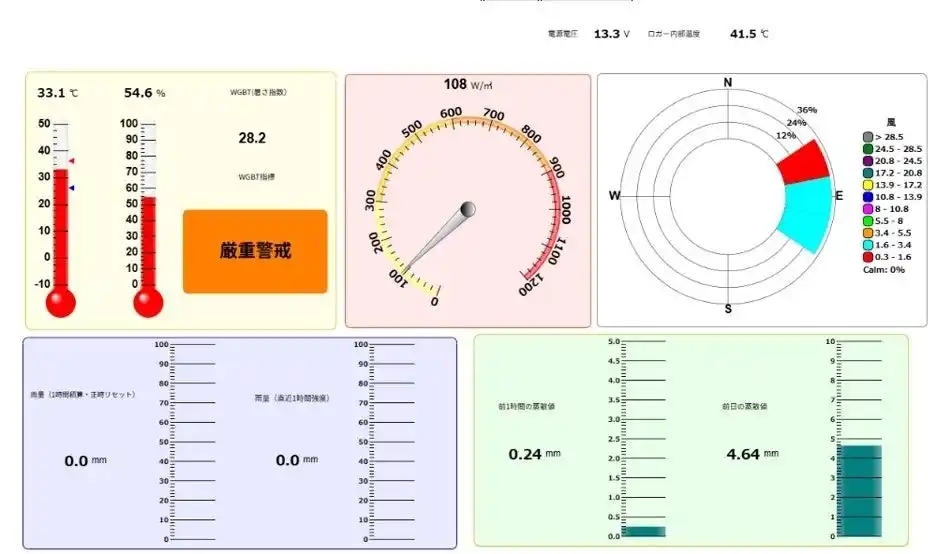Click the cyan 1.6 - 3.4 legend swatch
The image size is (928, 554).
point(868,244)
